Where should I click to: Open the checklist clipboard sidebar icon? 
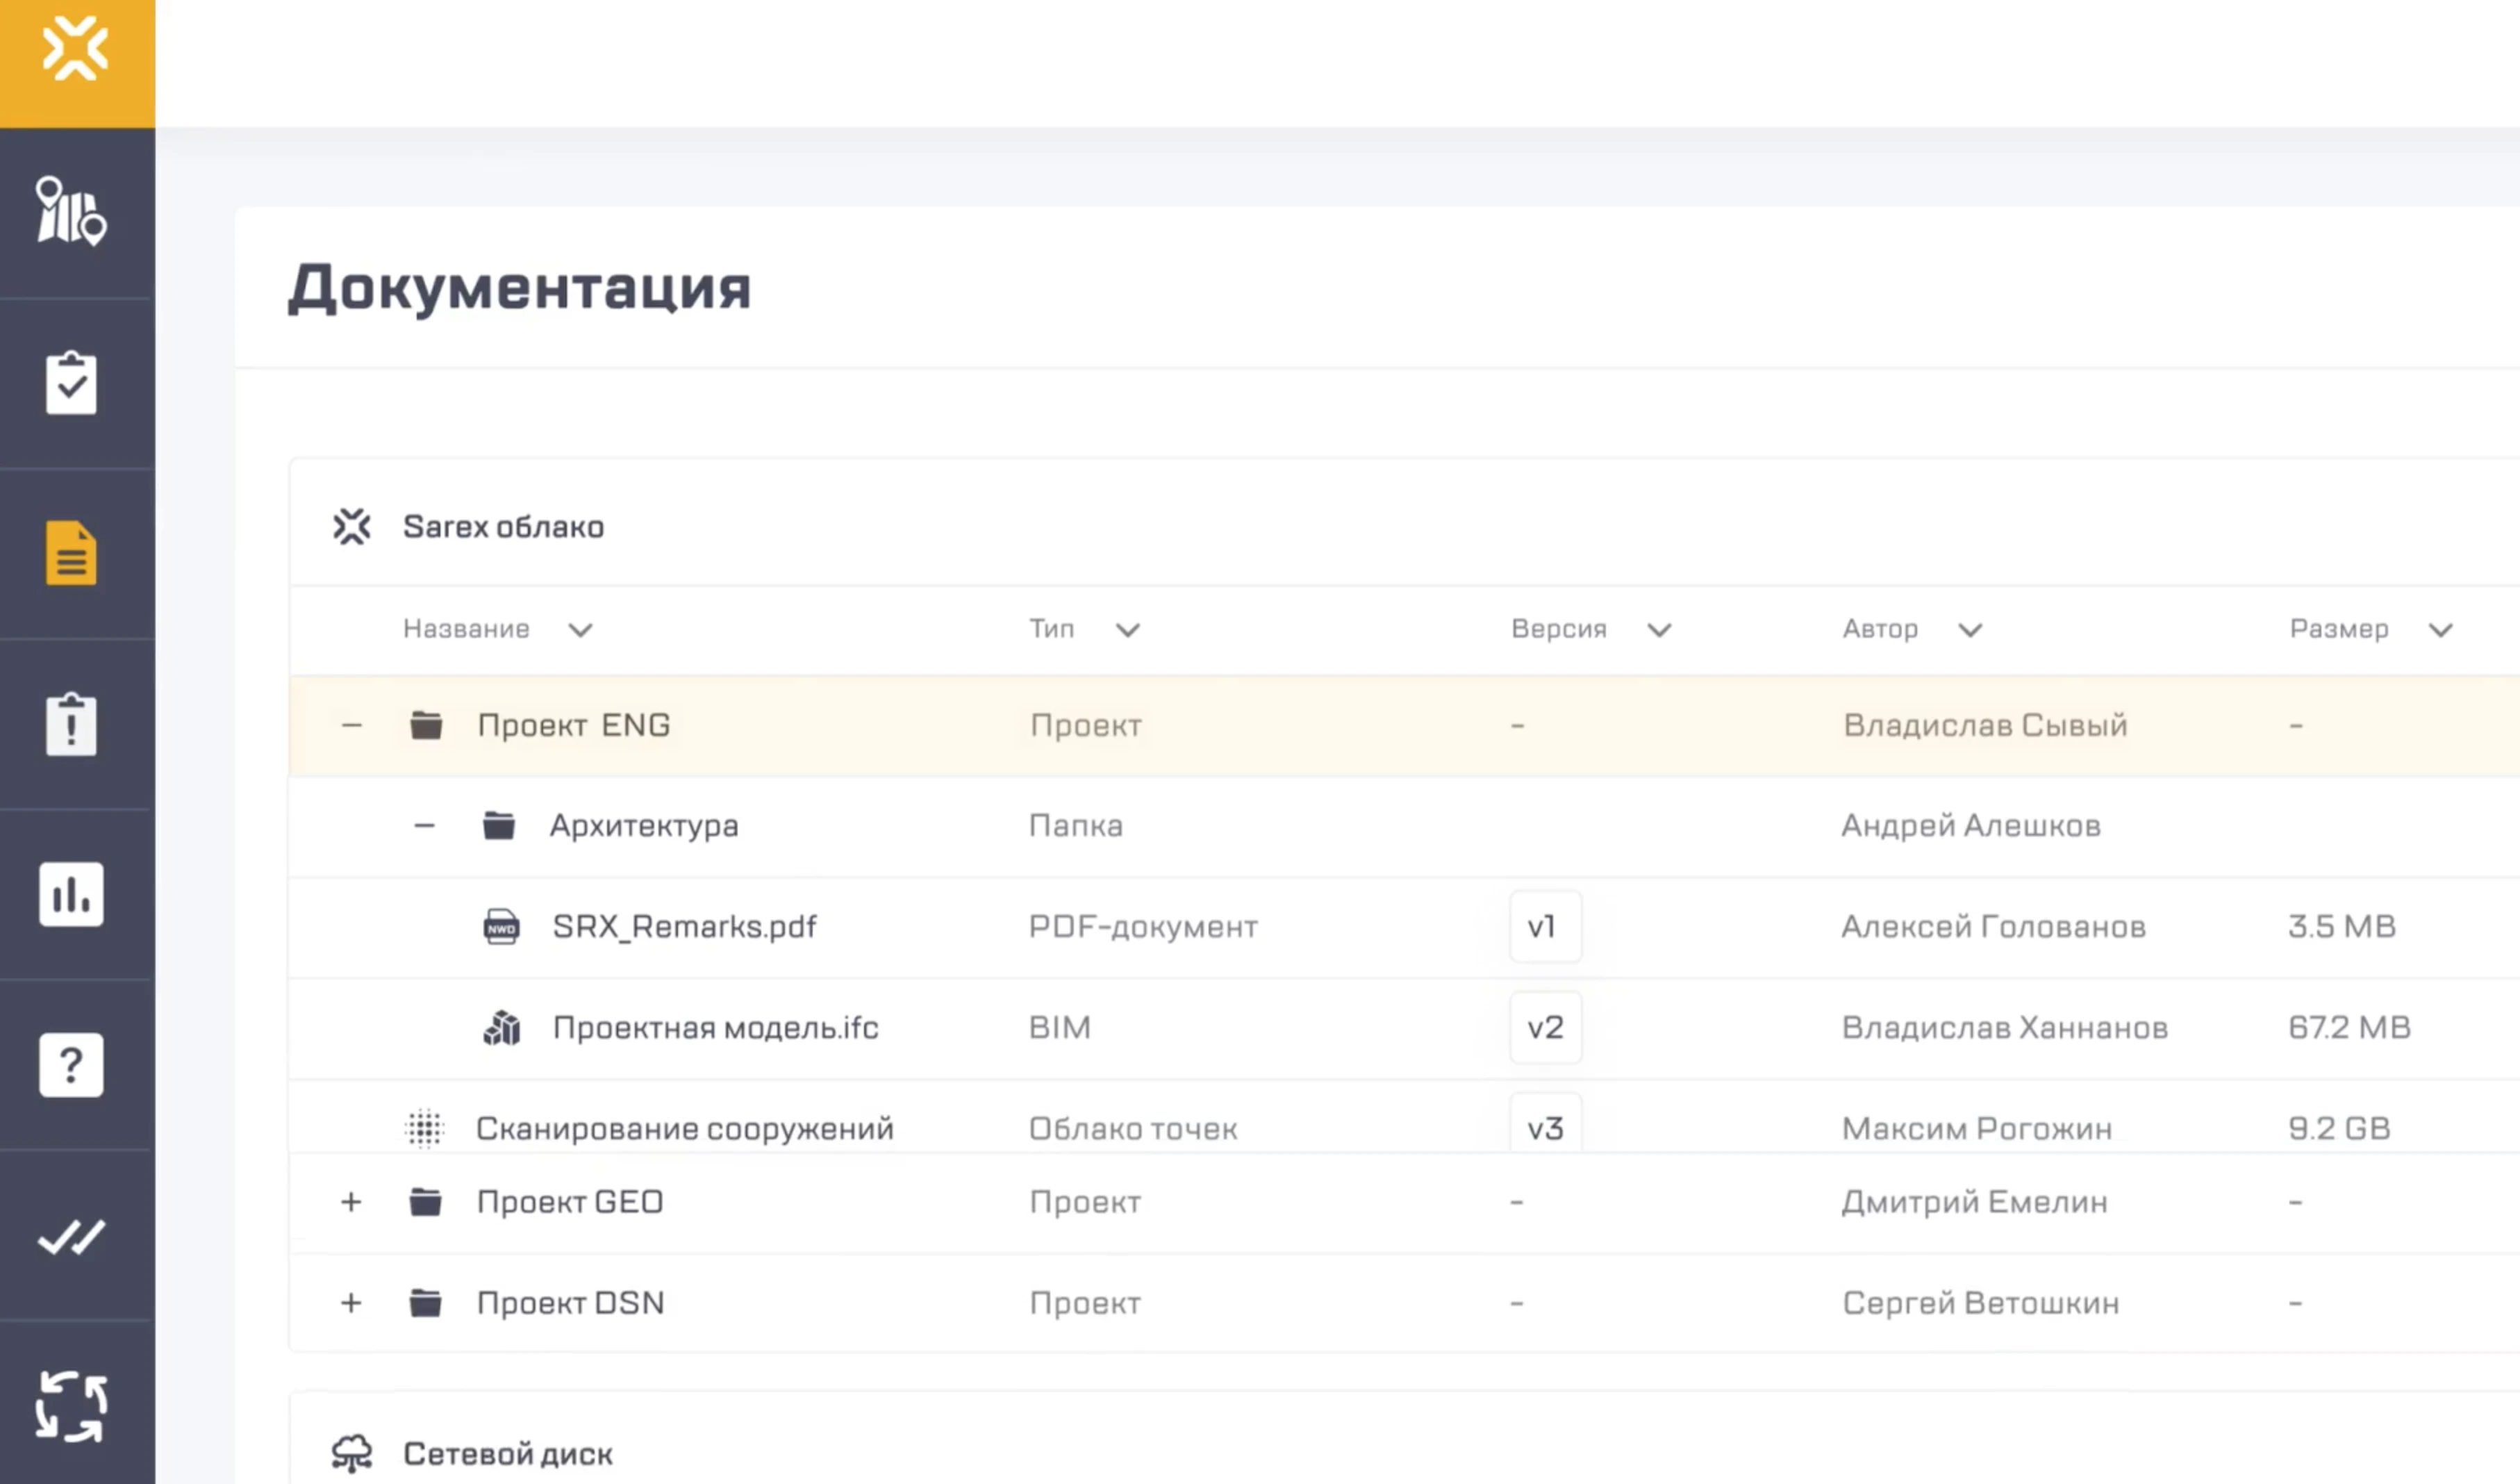click(71, 382)
